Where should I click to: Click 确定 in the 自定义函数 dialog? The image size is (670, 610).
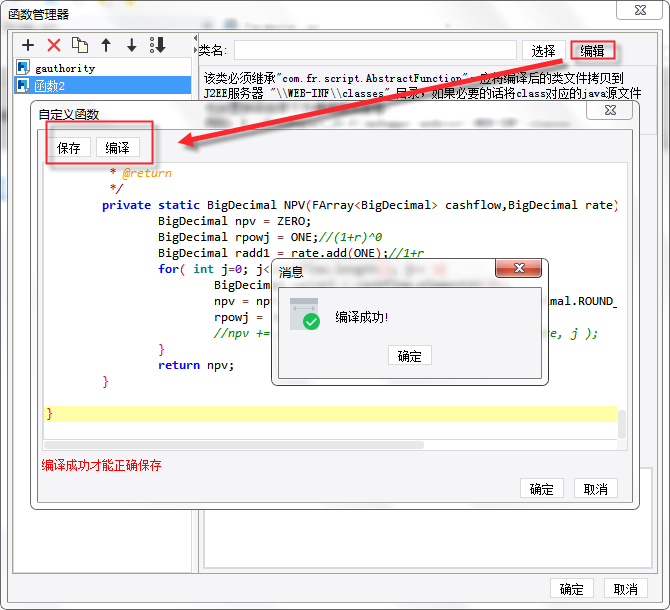[541, 488]
